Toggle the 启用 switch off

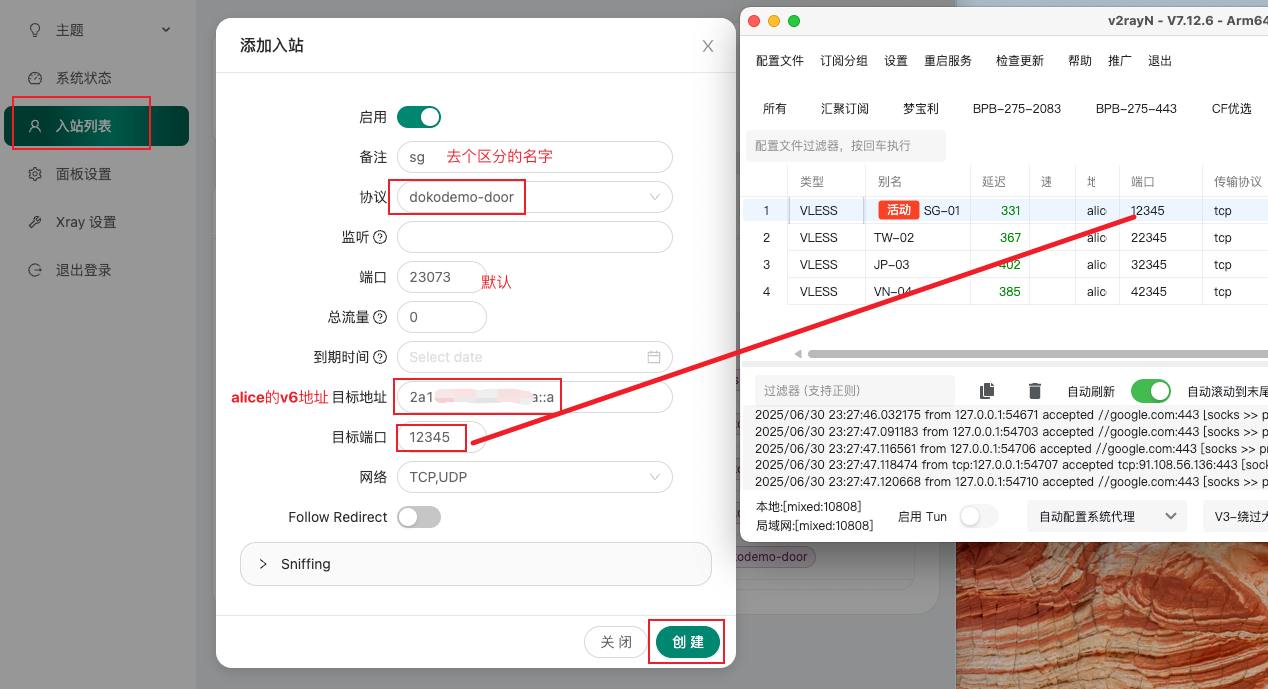(x=418, y=117)
